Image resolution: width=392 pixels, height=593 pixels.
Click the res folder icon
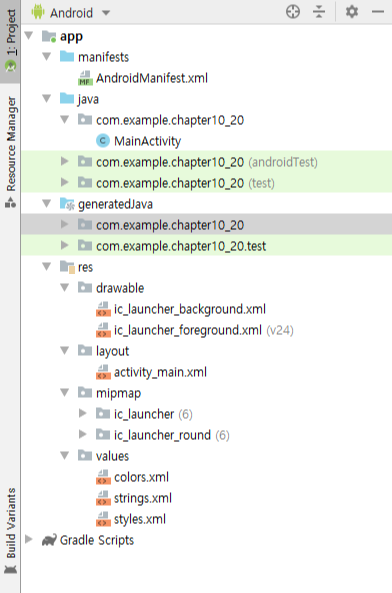67,267
